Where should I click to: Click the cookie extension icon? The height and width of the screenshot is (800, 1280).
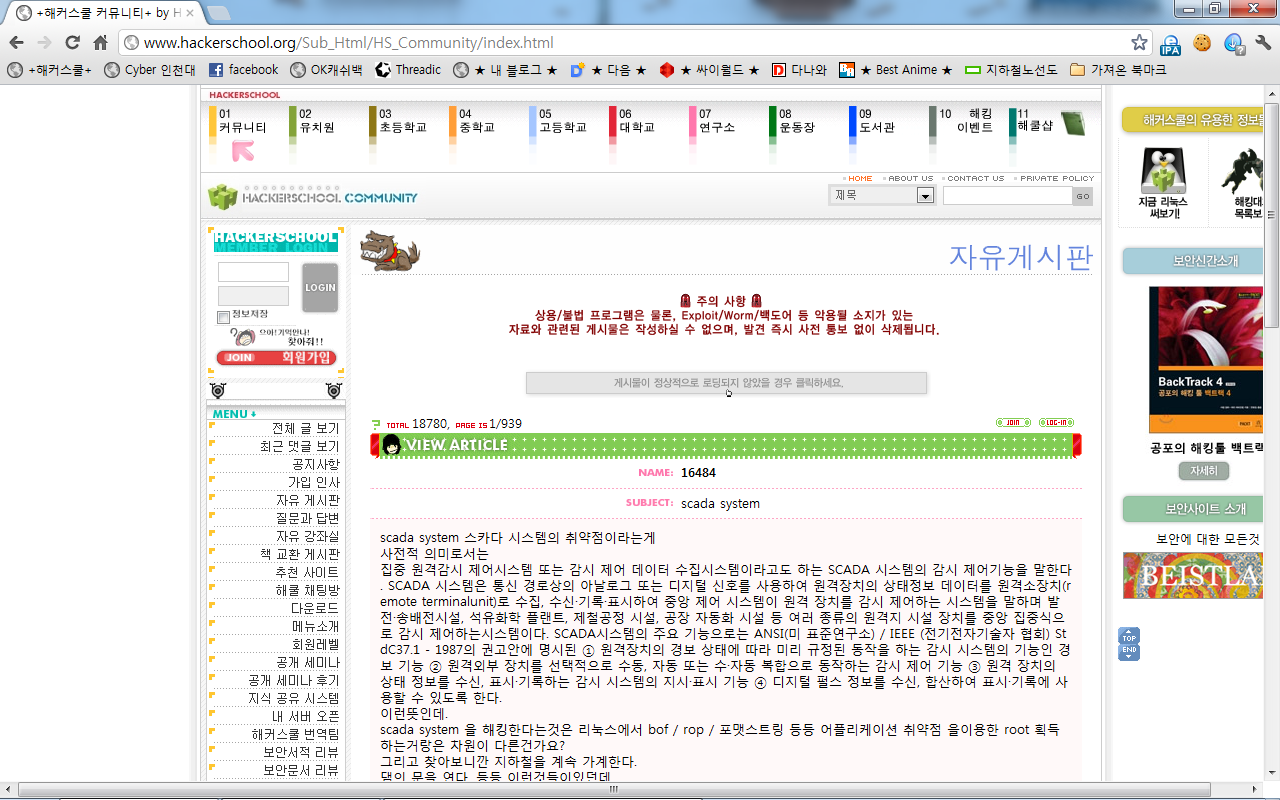pos(1202,43)
